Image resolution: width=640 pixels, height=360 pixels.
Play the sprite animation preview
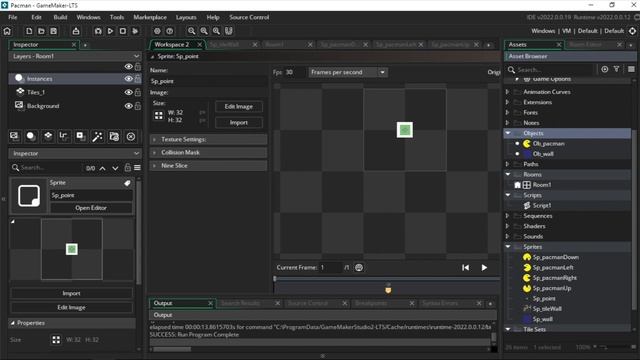tap(484, 268)
